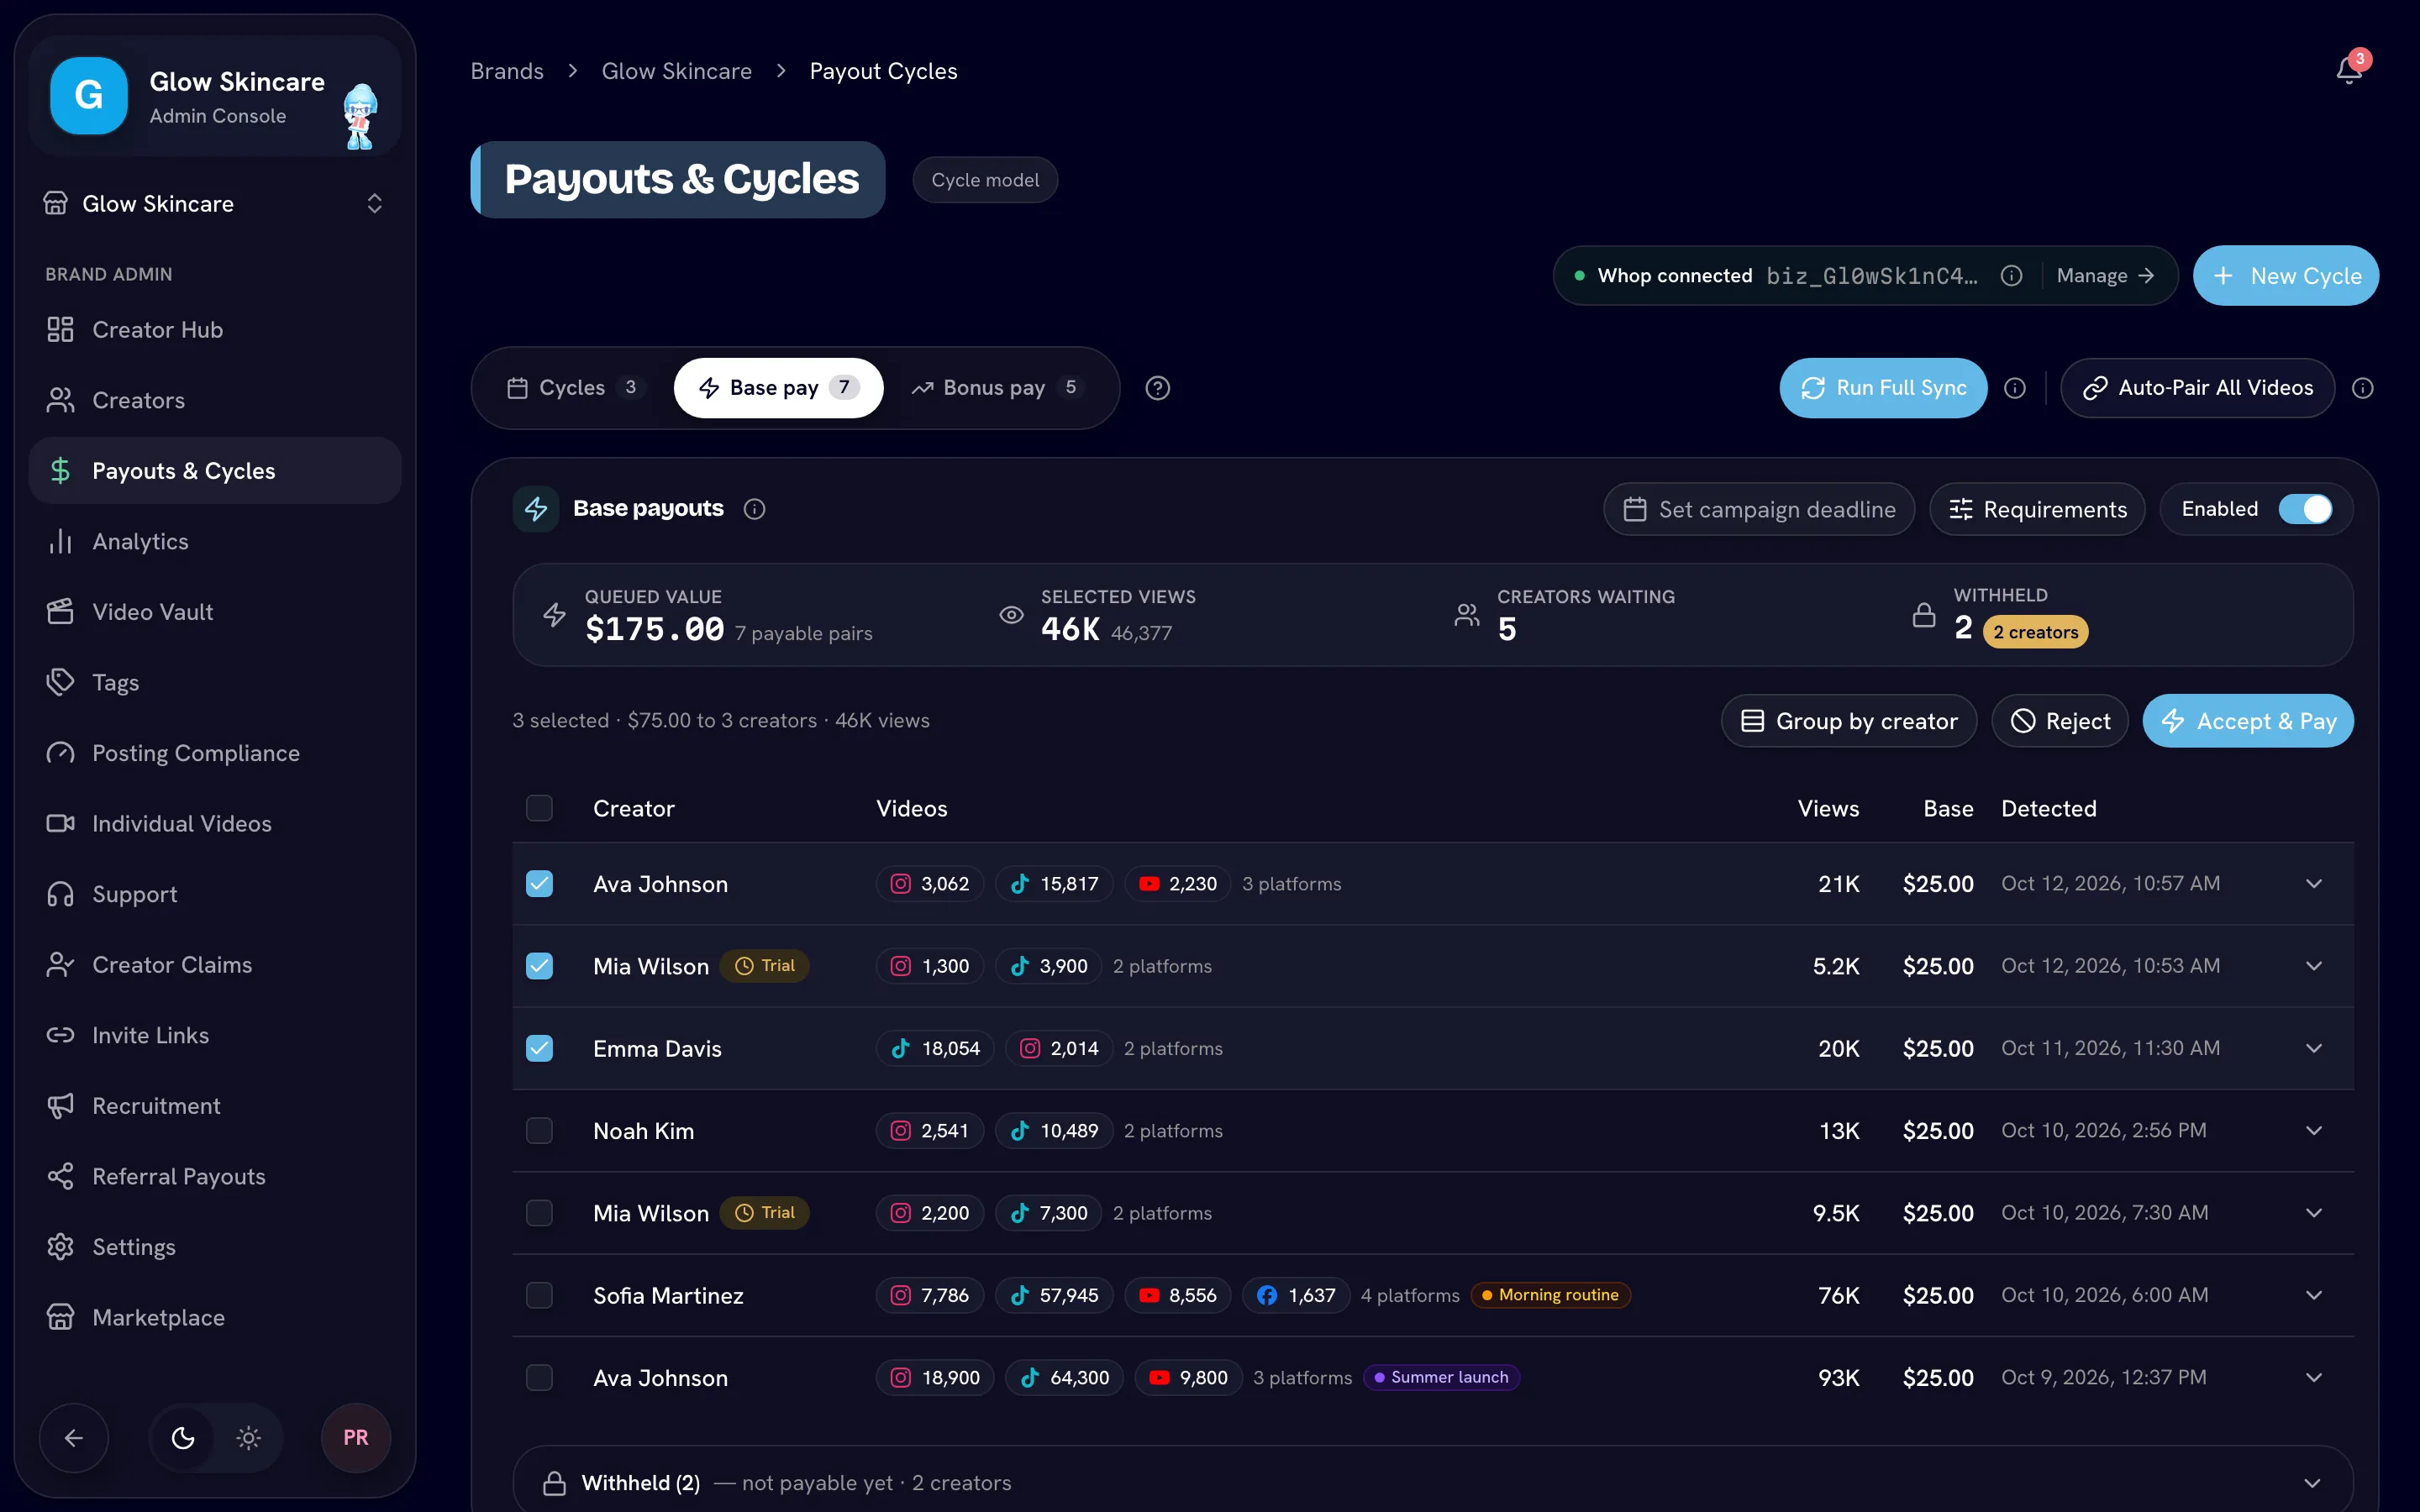Expand Emma Davis's payout row

coord(2314,1048)
